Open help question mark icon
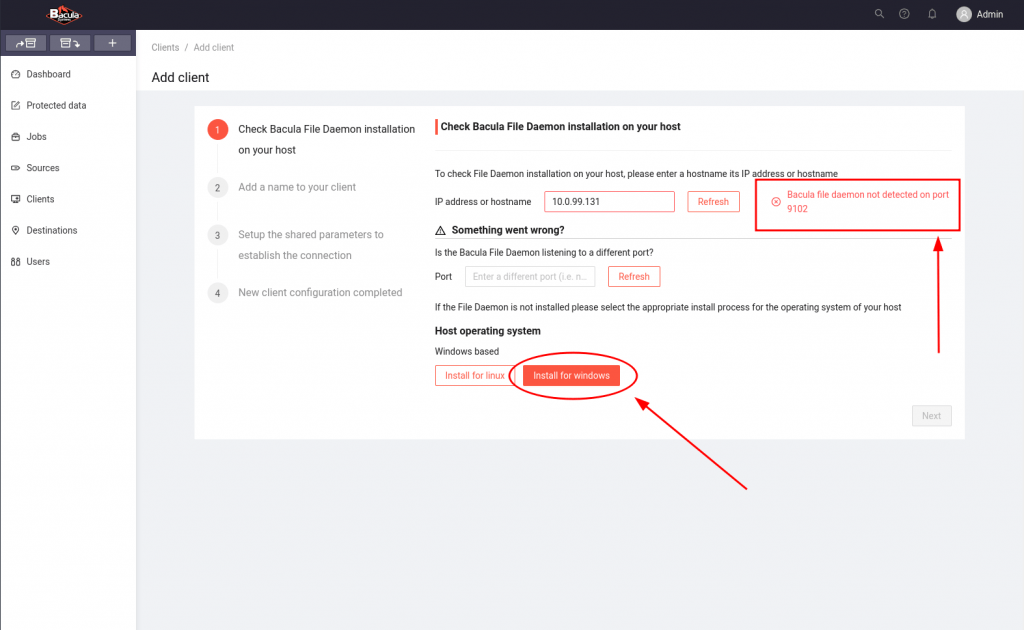 [x=904, y=14]
